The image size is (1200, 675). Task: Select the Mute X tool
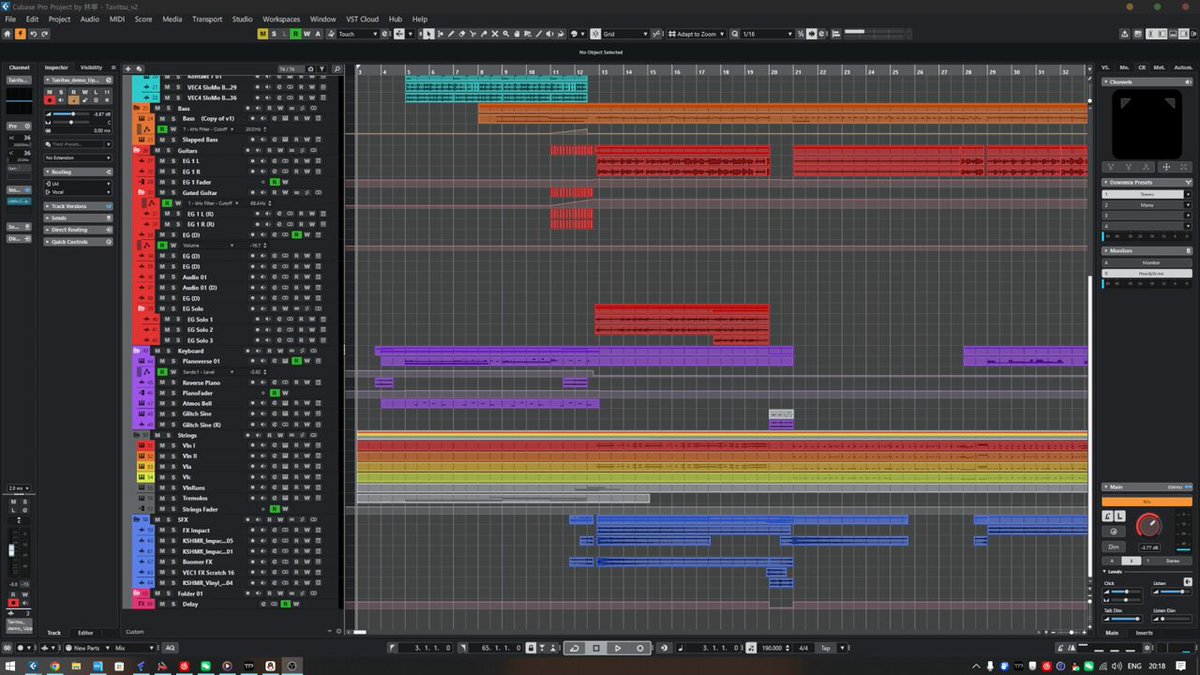point(495,34)
